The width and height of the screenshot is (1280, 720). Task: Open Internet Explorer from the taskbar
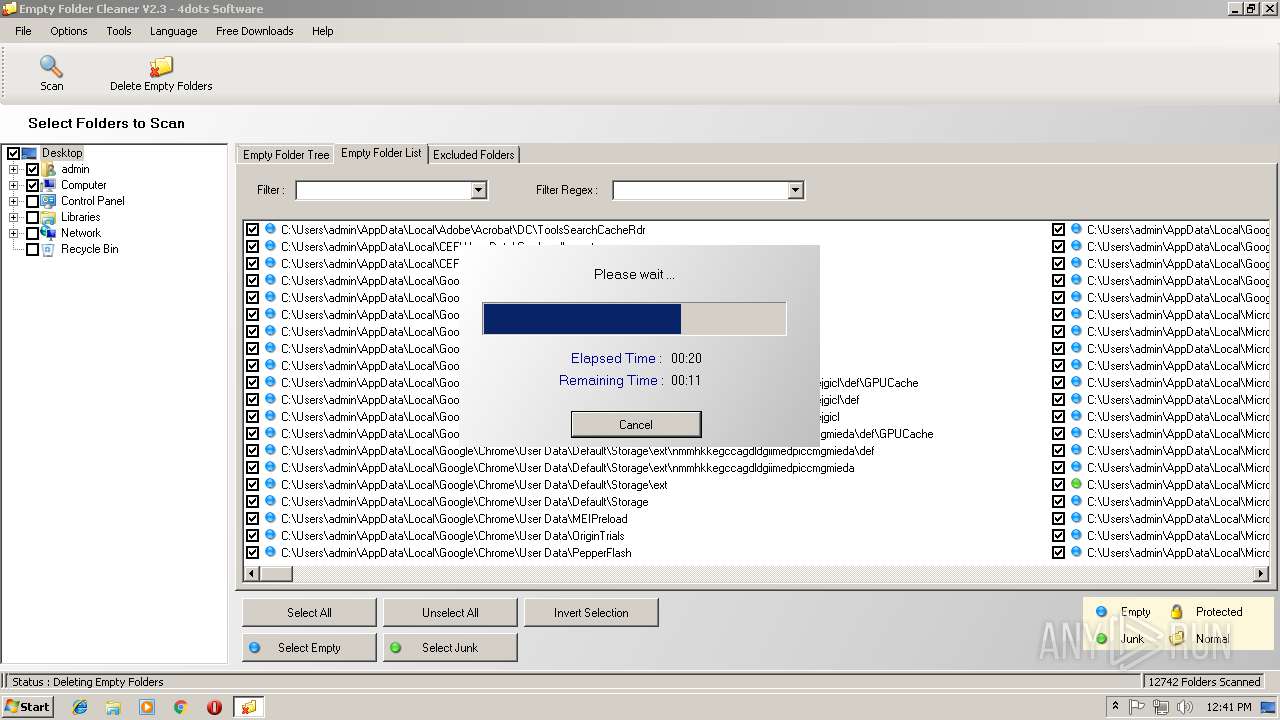coord(80,707)
